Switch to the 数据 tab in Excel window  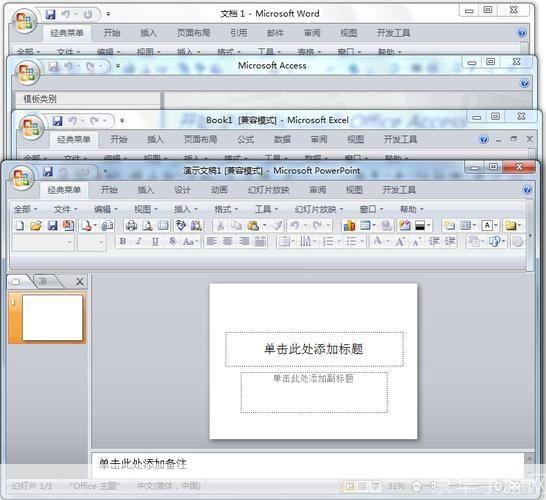(282, 140)
